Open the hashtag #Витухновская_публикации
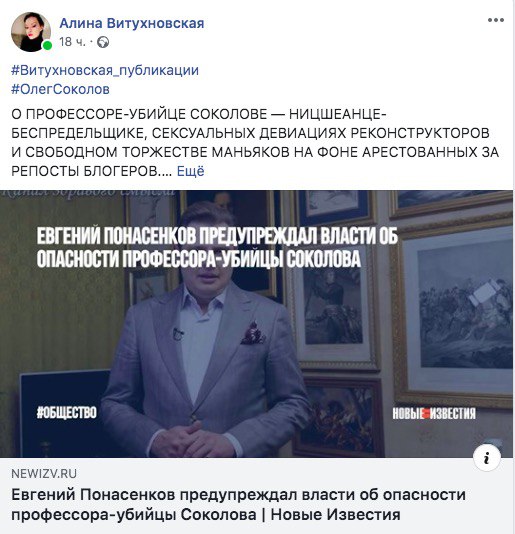This screenshot has height=534, width=515. click(105, 70)
